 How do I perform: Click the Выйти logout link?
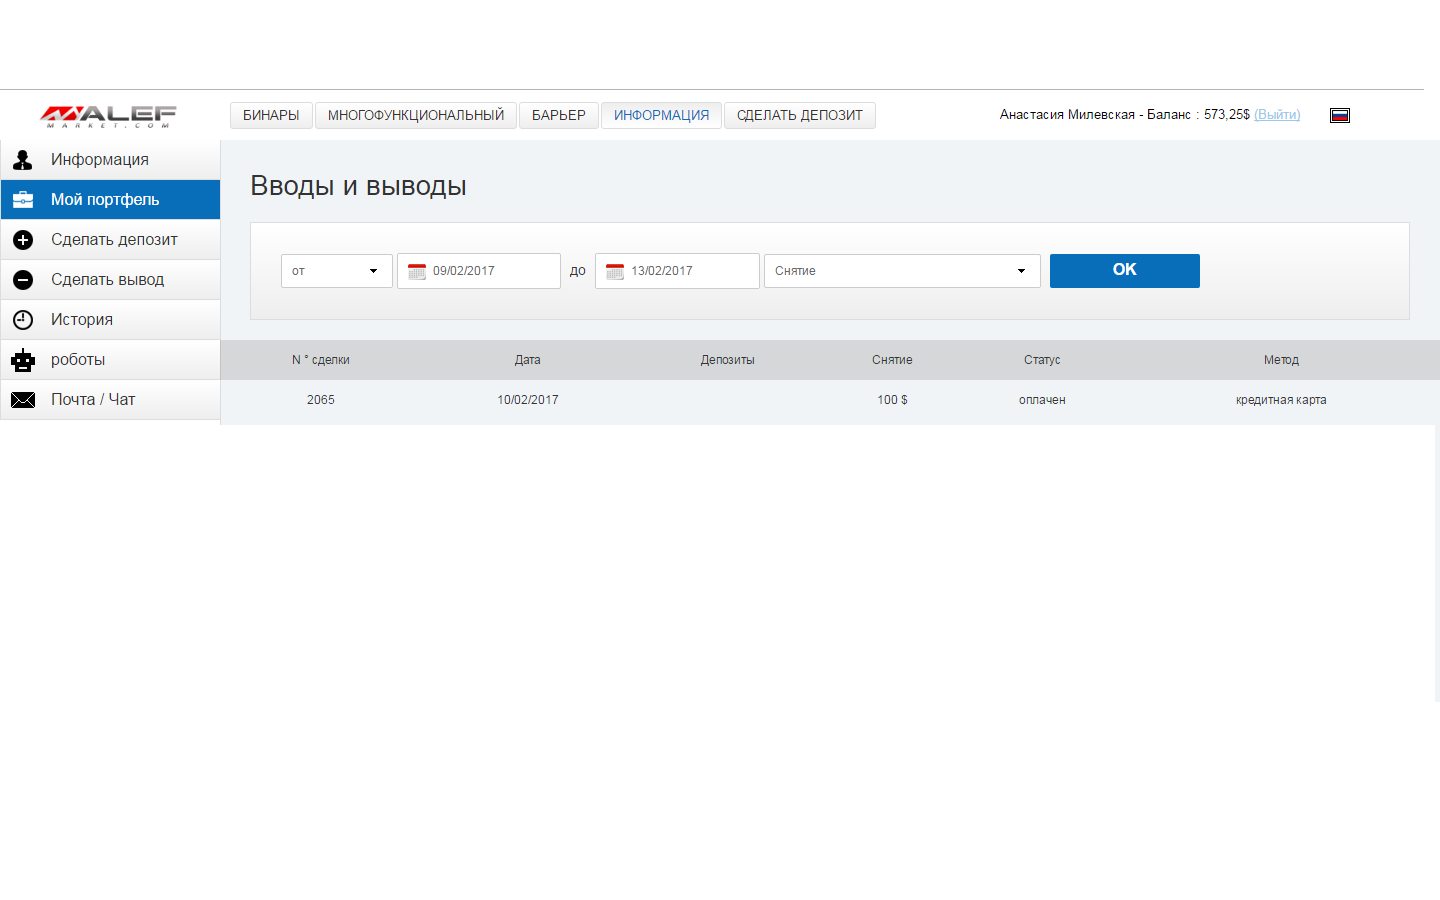click(x=1277, y=115)
